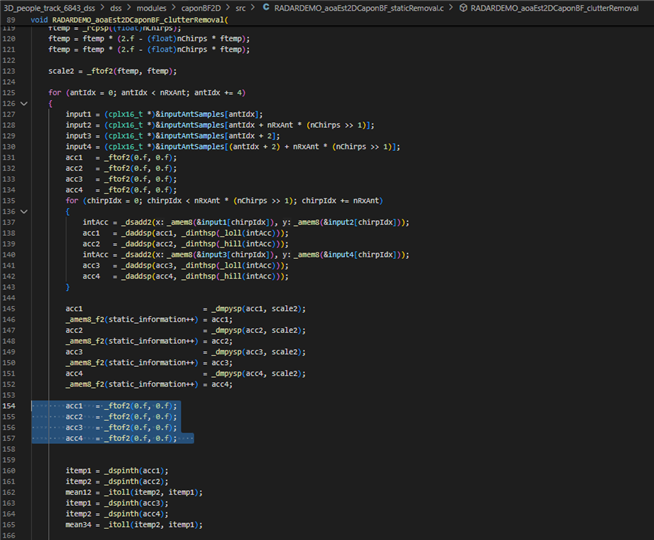This screenshot has height=540, width=654.
Task: Click '_dsadd2' call on line 140
Action: (x=136, y=255)
